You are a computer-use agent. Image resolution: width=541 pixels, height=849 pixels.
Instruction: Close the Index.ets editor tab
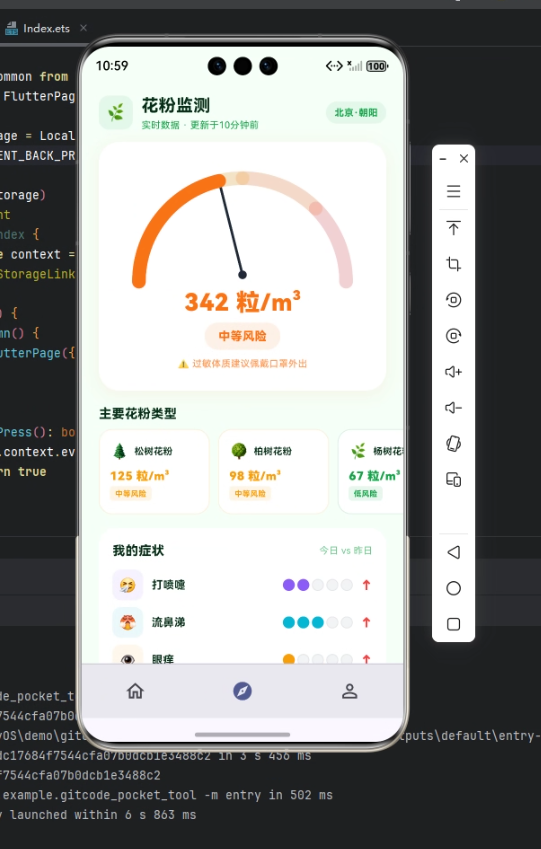[x=83, y=28]
